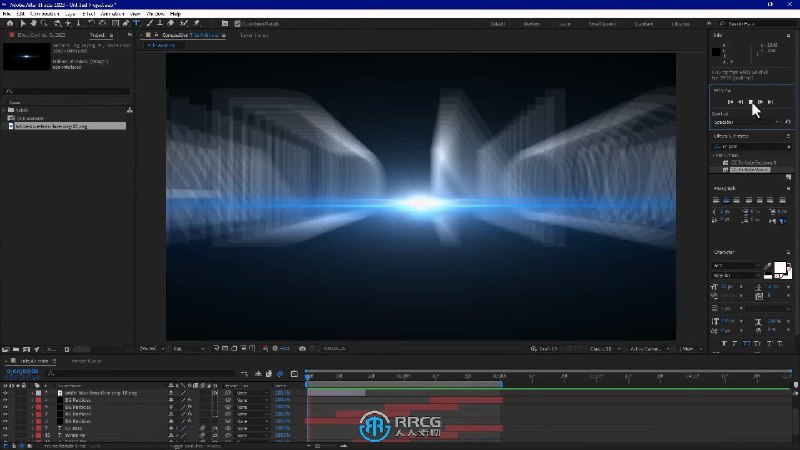Select the Hand tool

[x=33, y=23]
